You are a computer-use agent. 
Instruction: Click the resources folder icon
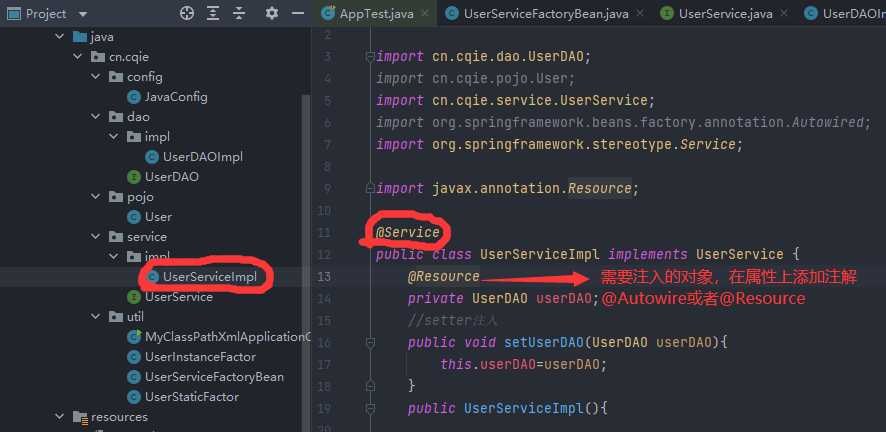pyautogui.click(x=80, y=417)
